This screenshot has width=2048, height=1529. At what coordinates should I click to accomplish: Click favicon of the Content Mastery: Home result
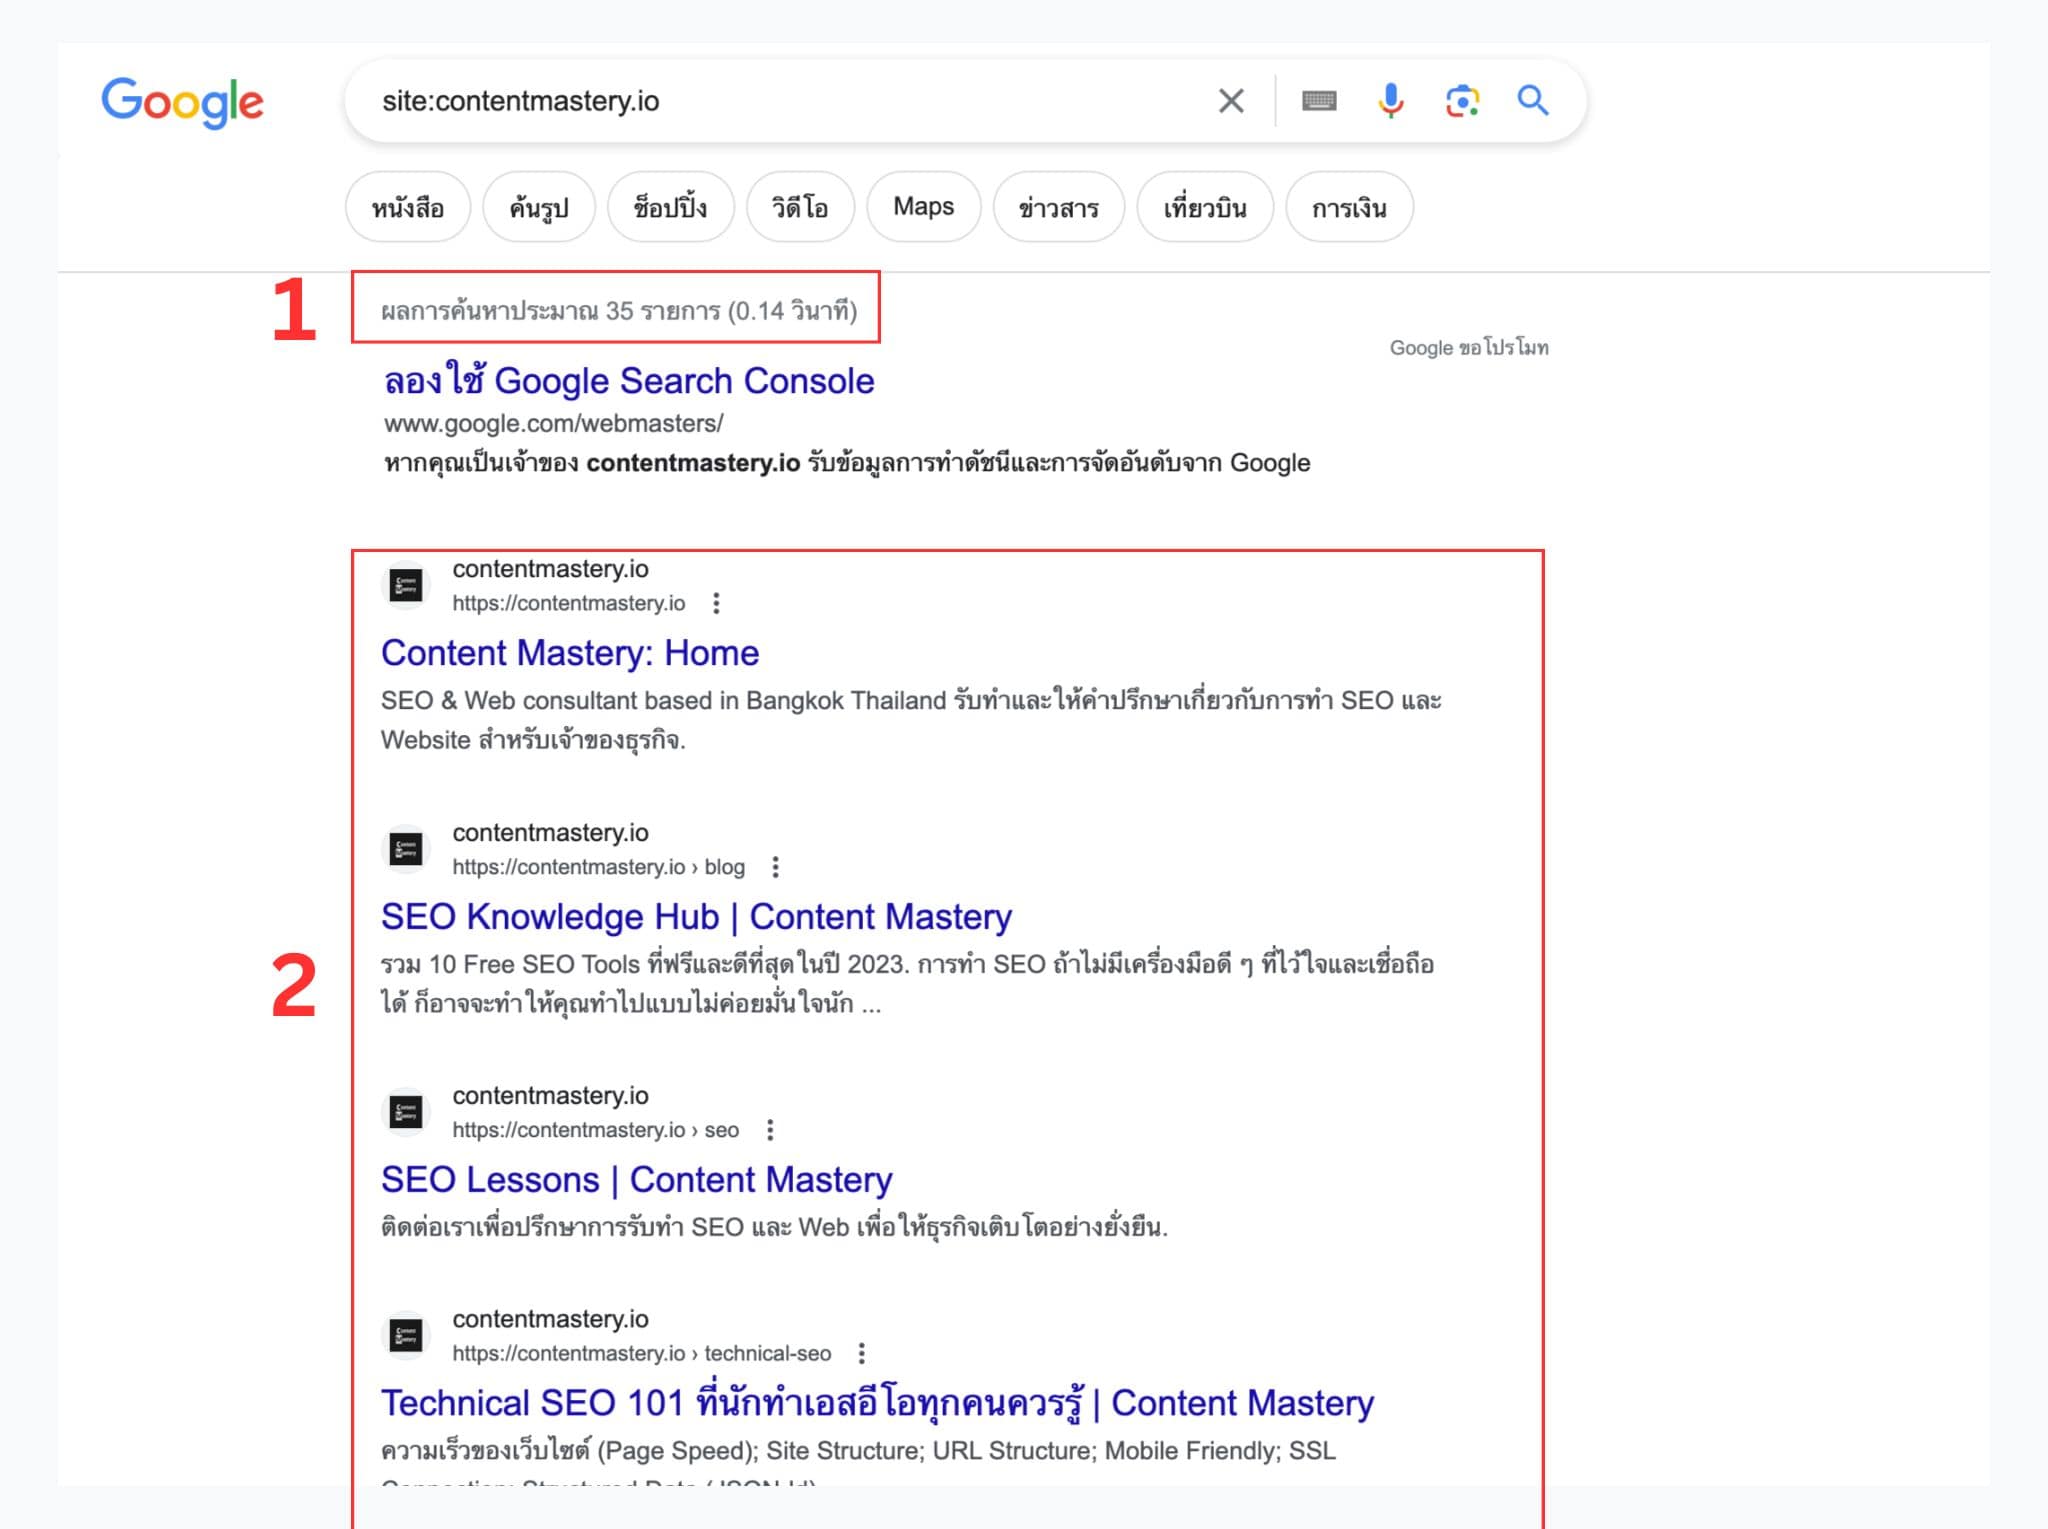tap(406, 586)
